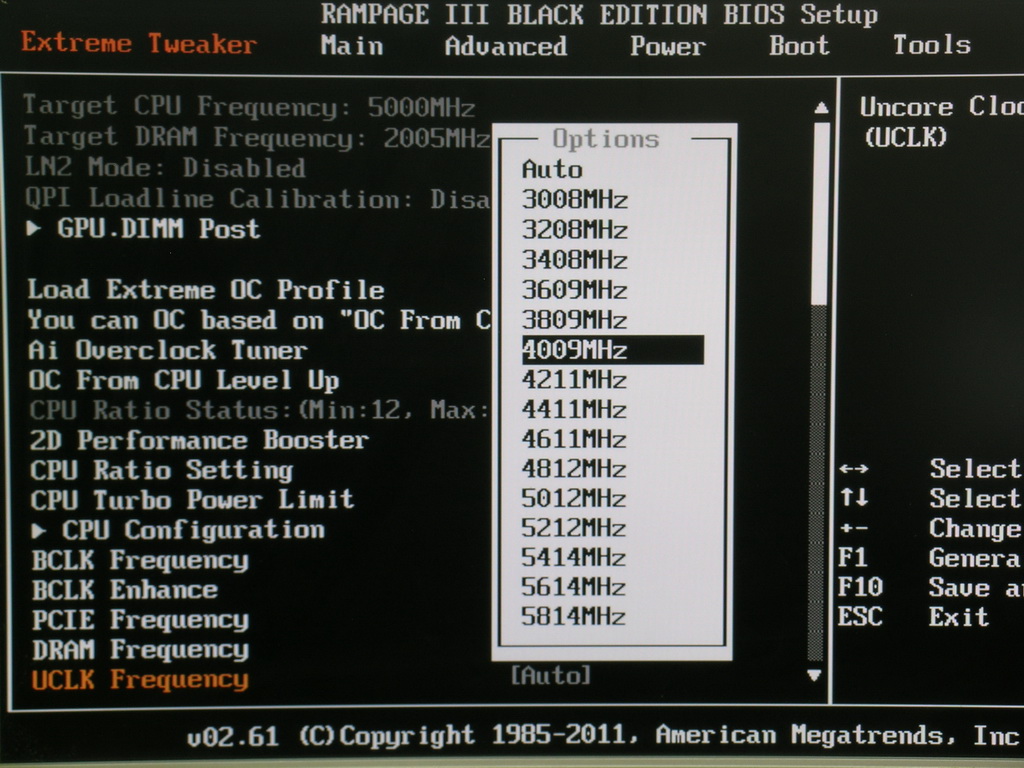Click the highlighted 4009MHz option

[x=613, y=350]
